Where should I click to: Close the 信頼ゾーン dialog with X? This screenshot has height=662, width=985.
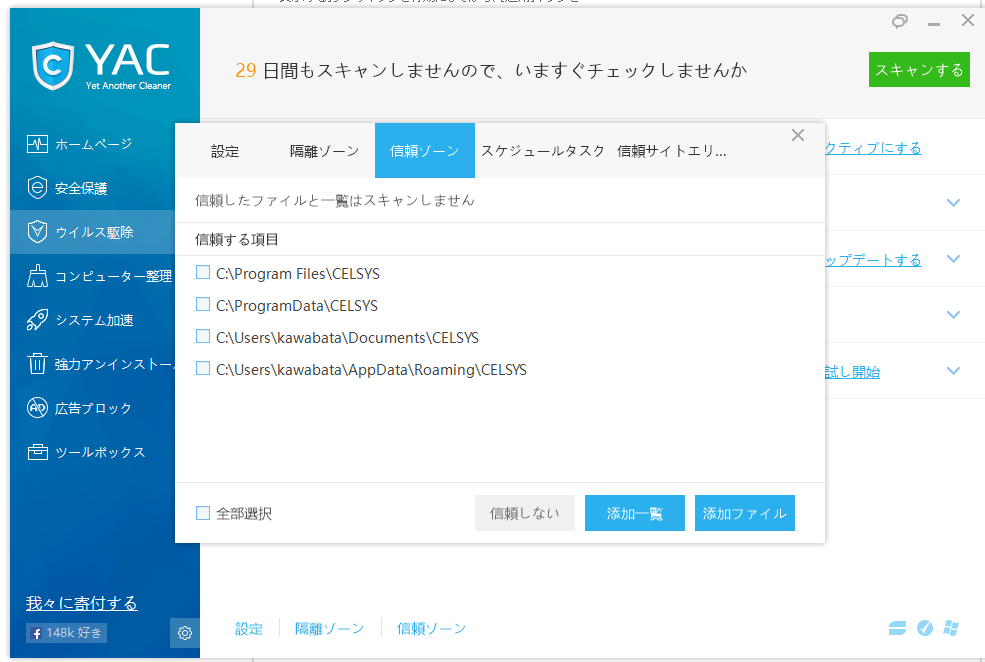click(x=797, y=136)
